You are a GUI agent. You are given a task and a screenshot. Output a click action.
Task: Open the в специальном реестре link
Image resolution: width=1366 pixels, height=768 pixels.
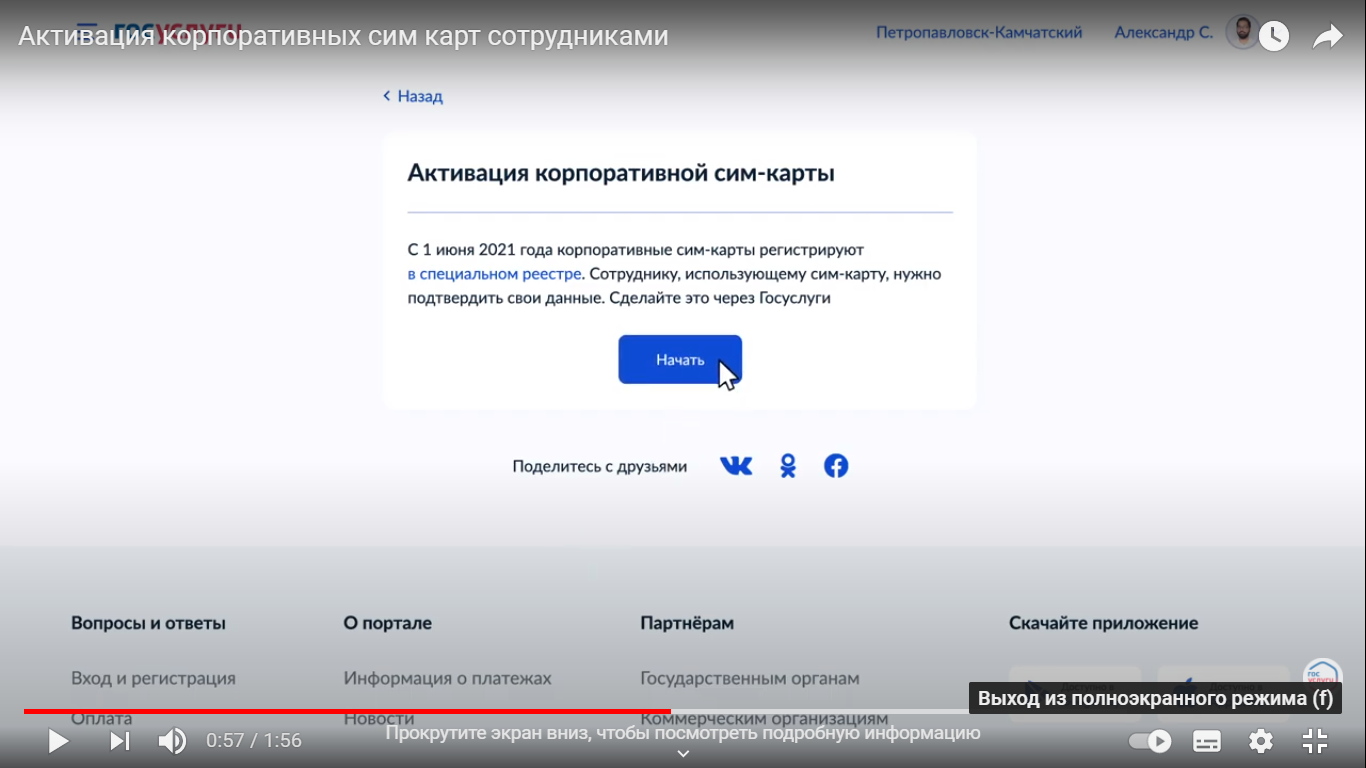pos(494,274)
